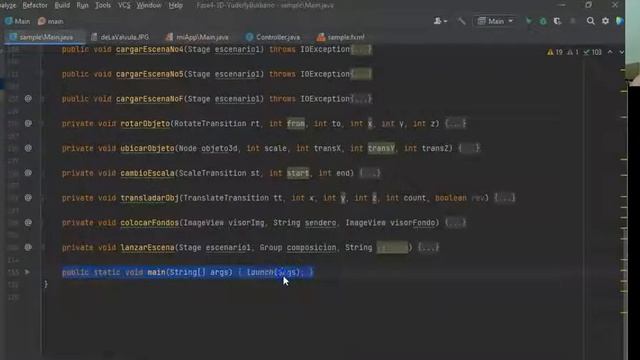
Task: Click the Debug bug icon
Action: point(543,21)
